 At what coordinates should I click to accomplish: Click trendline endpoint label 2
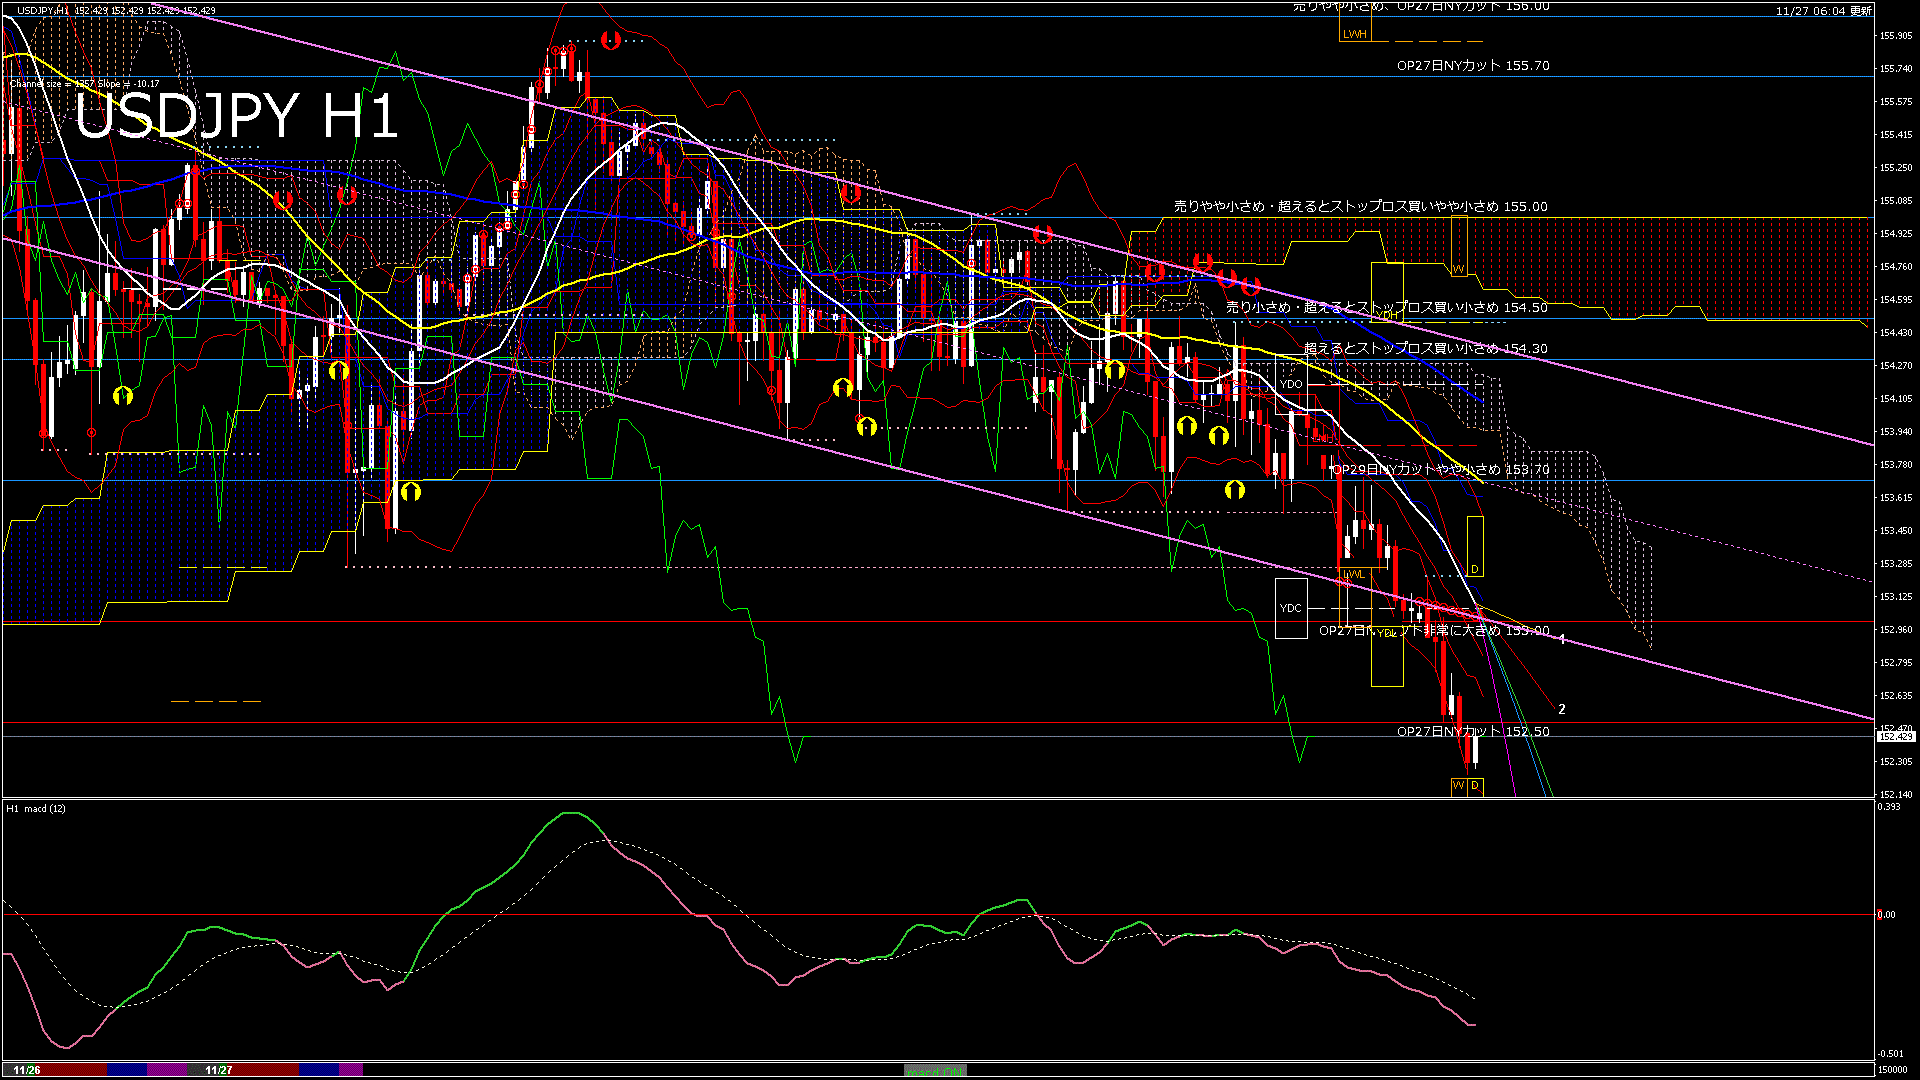click(1562, 709)
